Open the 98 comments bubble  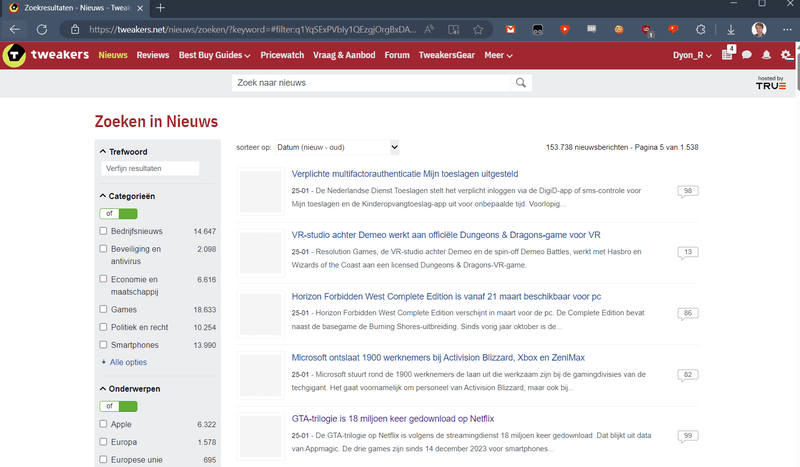[x=688, y=191]
